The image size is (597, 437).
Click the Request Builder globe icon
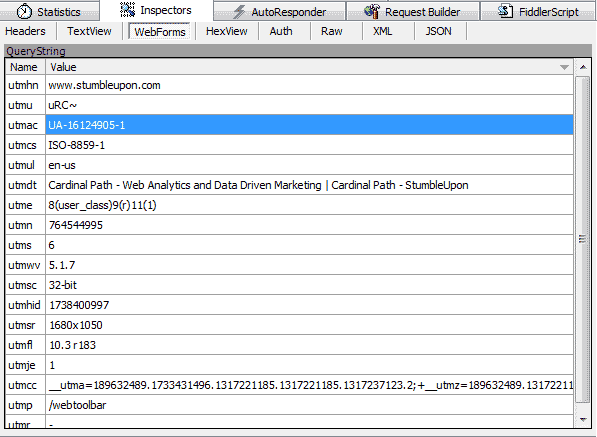coord(372,11)
